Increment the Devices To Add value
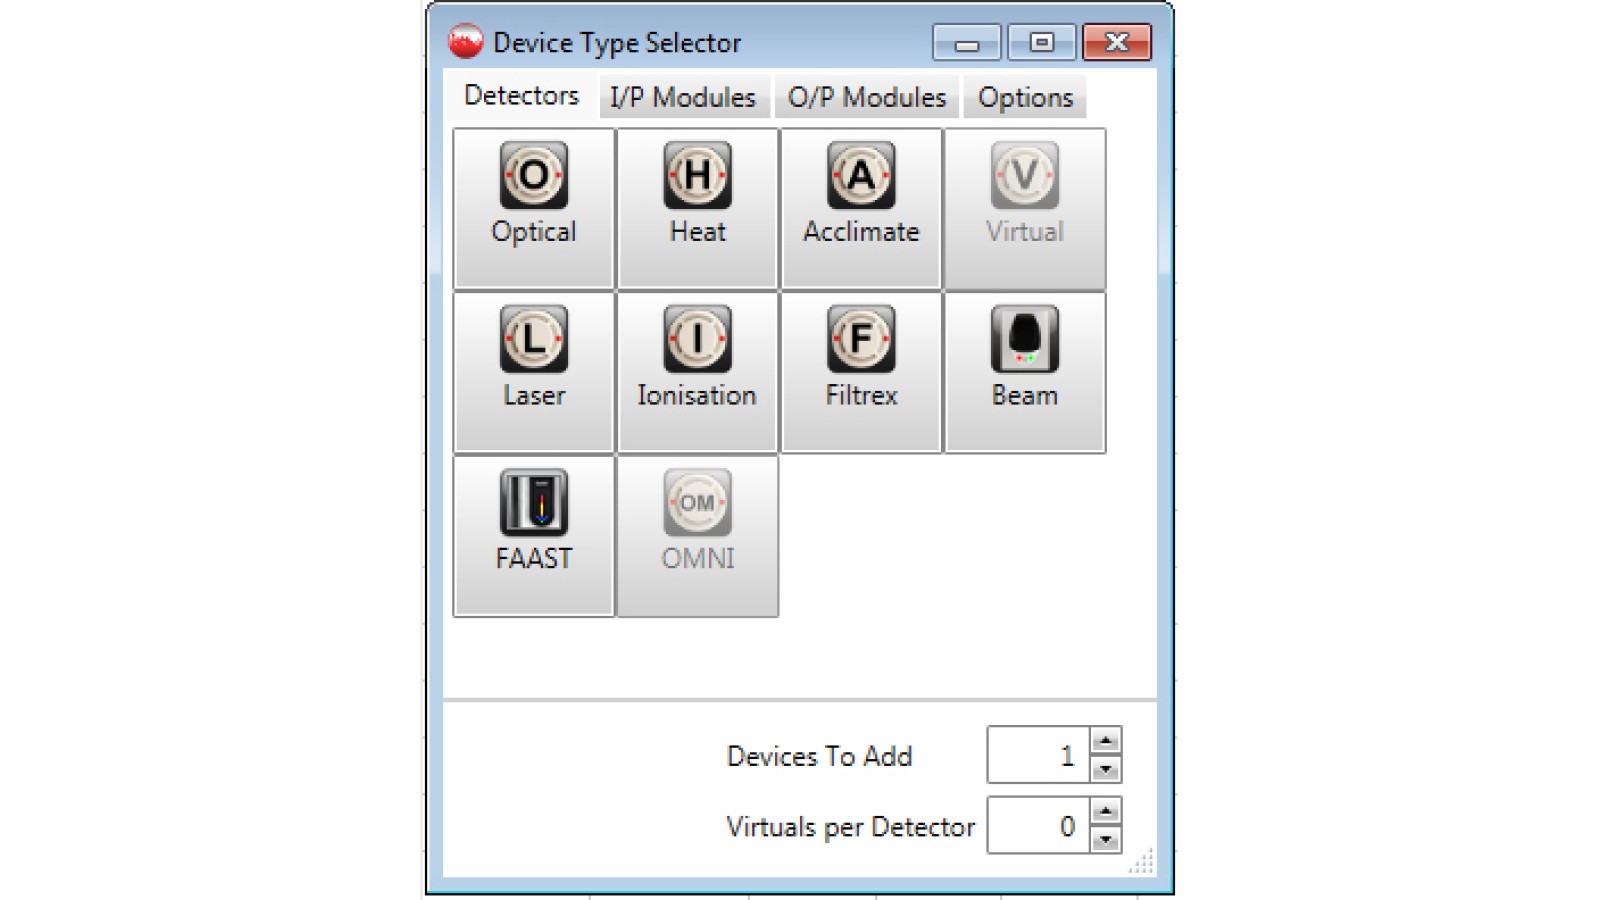 point(1105,742)
